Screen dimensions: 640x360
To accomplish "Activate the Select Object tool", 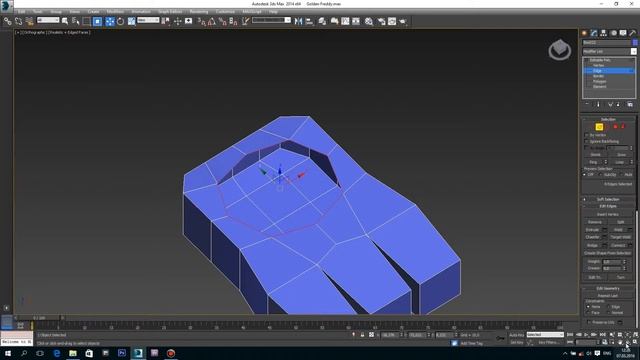I will 65,21.
